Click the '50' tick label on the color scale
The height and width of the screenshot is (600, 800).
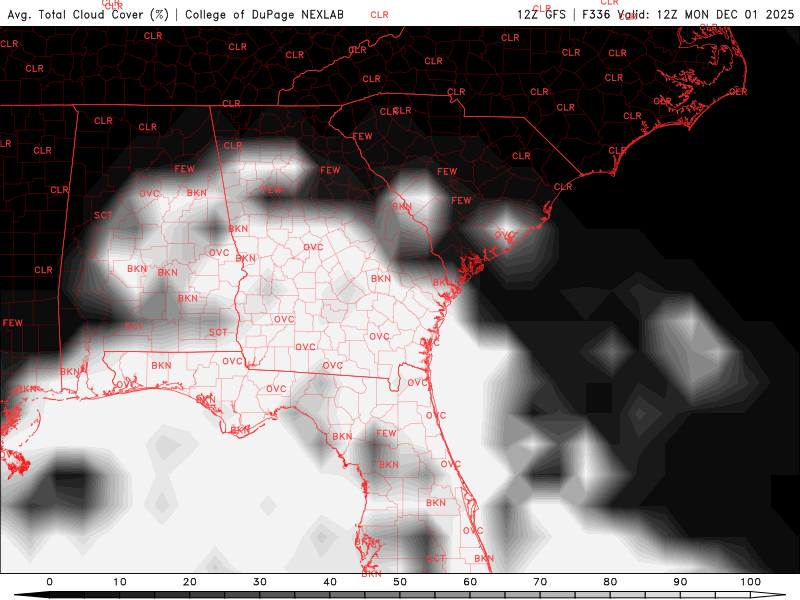(x=400, y=582)
